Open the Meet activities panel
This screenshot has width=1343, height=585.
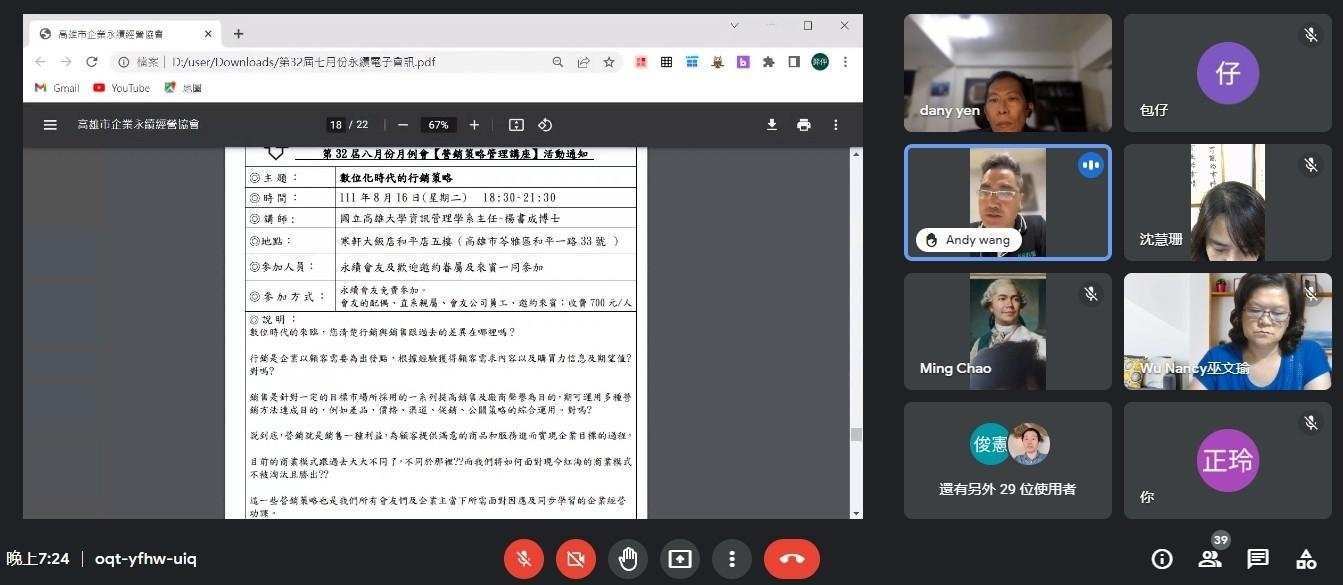pyautogui.click(x=1306, y=559)
